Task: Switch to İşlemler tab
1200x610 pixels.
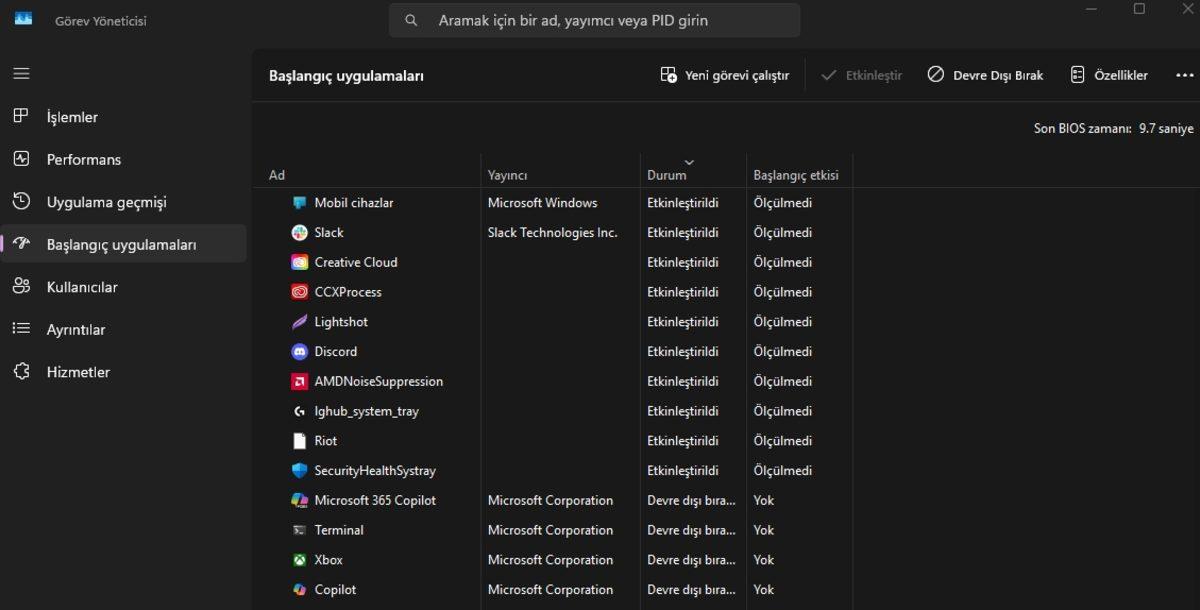Action: [x=72, y=117]
